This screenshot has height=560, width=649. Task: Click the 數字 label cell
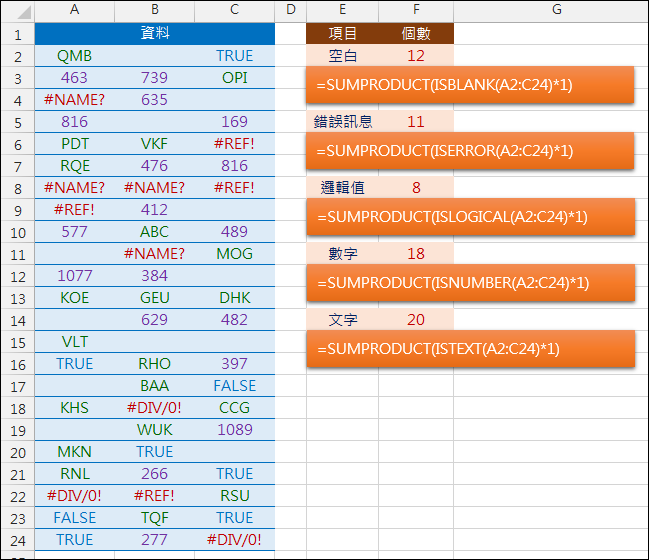pos(342,254)
